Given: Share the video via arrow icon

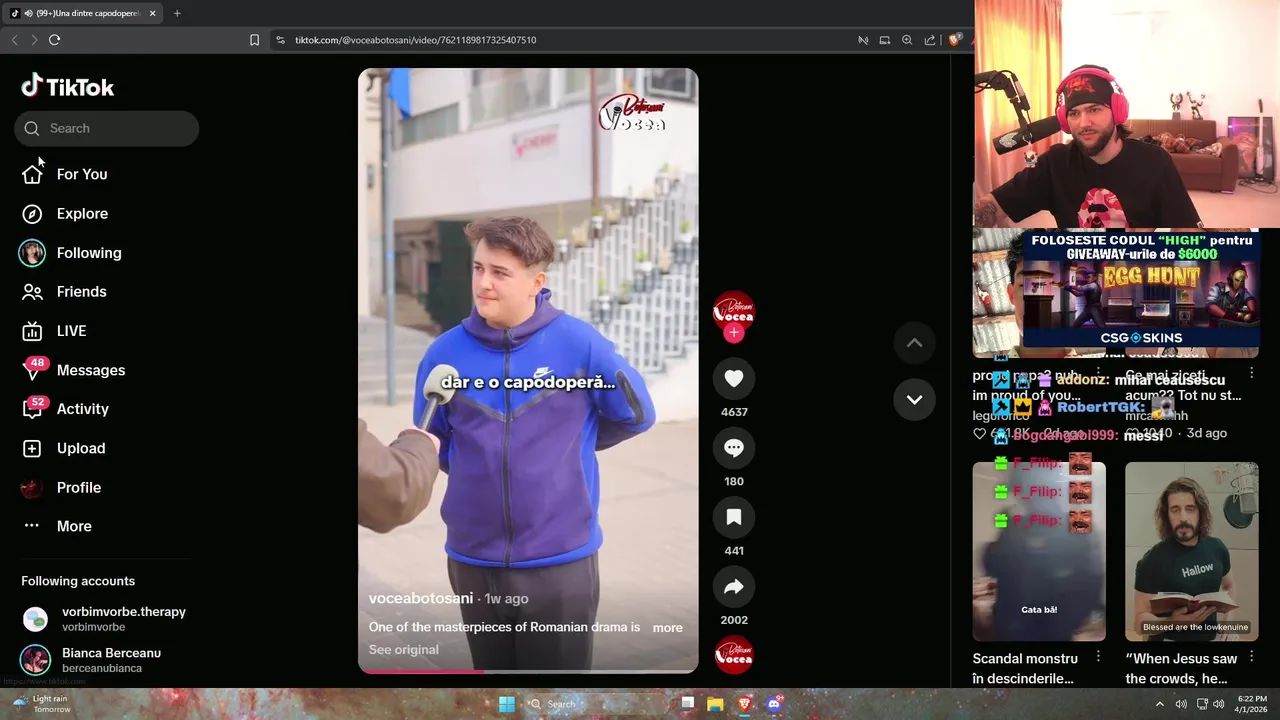Looking at the screenshot, I should click(x=734, y=587).
